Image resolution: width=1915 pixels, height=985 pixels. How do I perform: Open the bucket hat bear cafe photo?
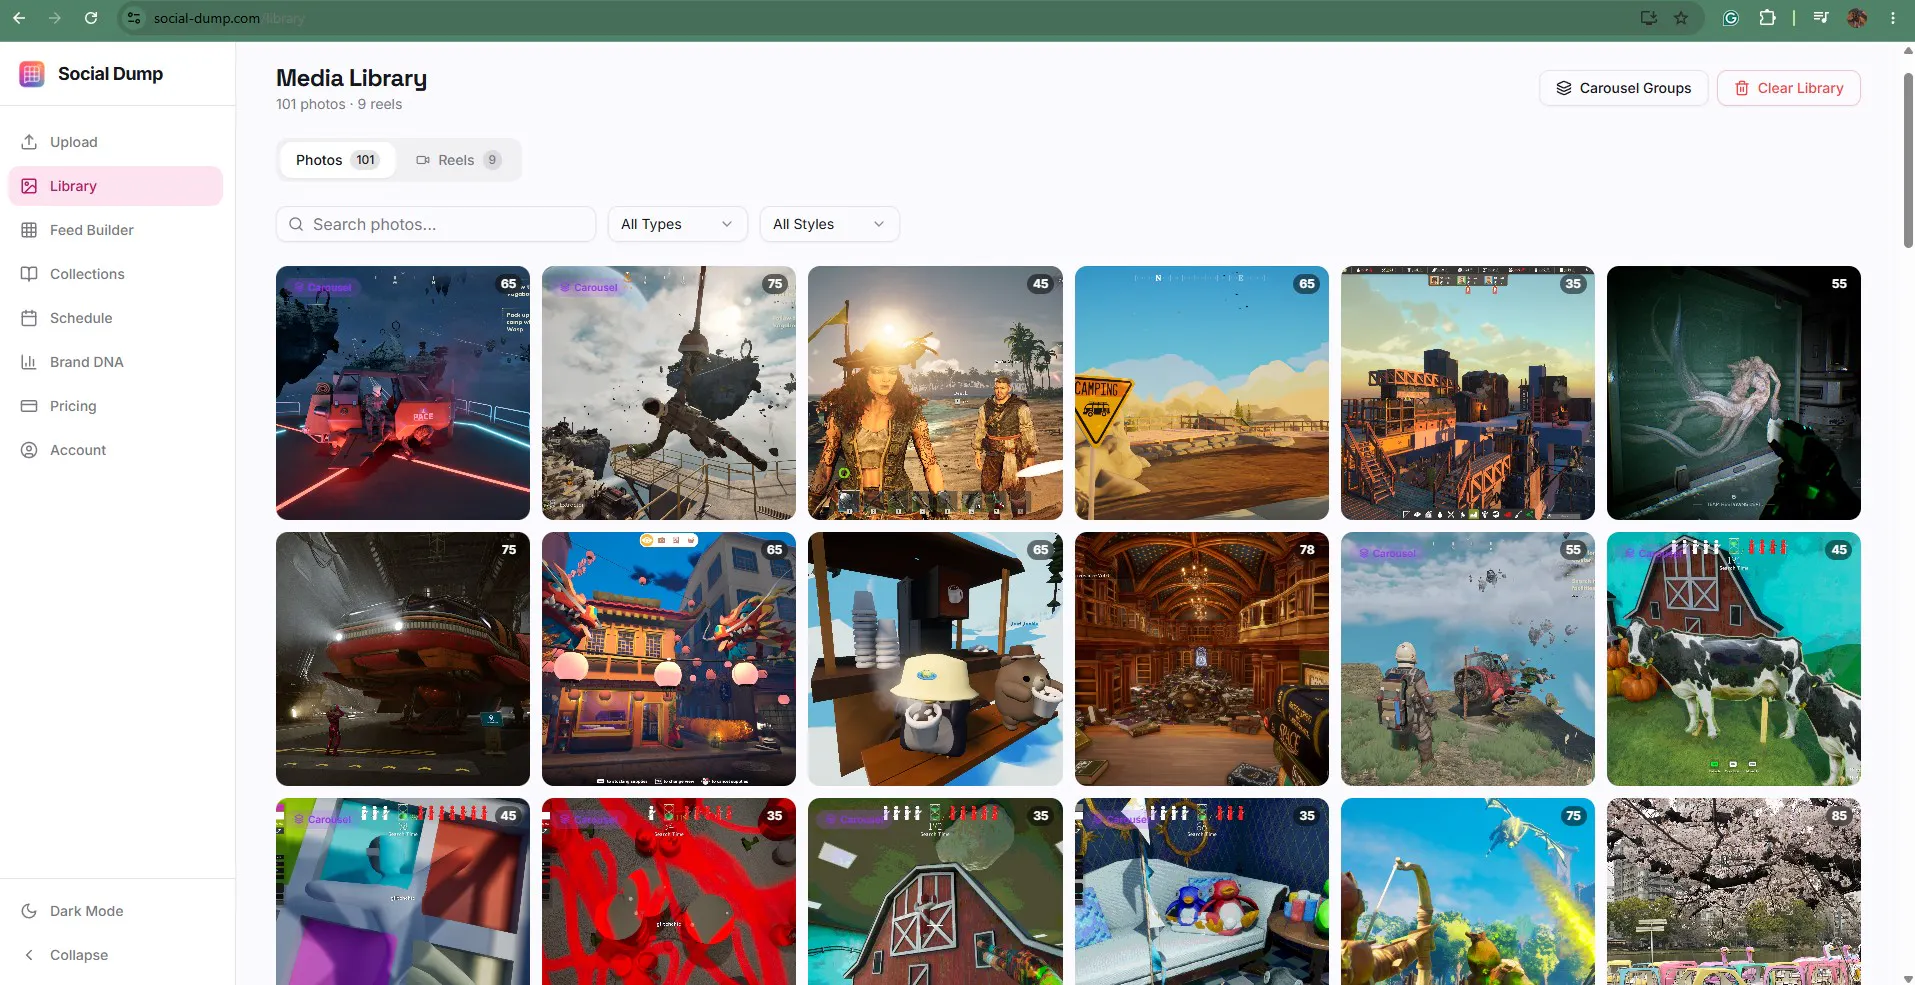click(x=935, y=659)
